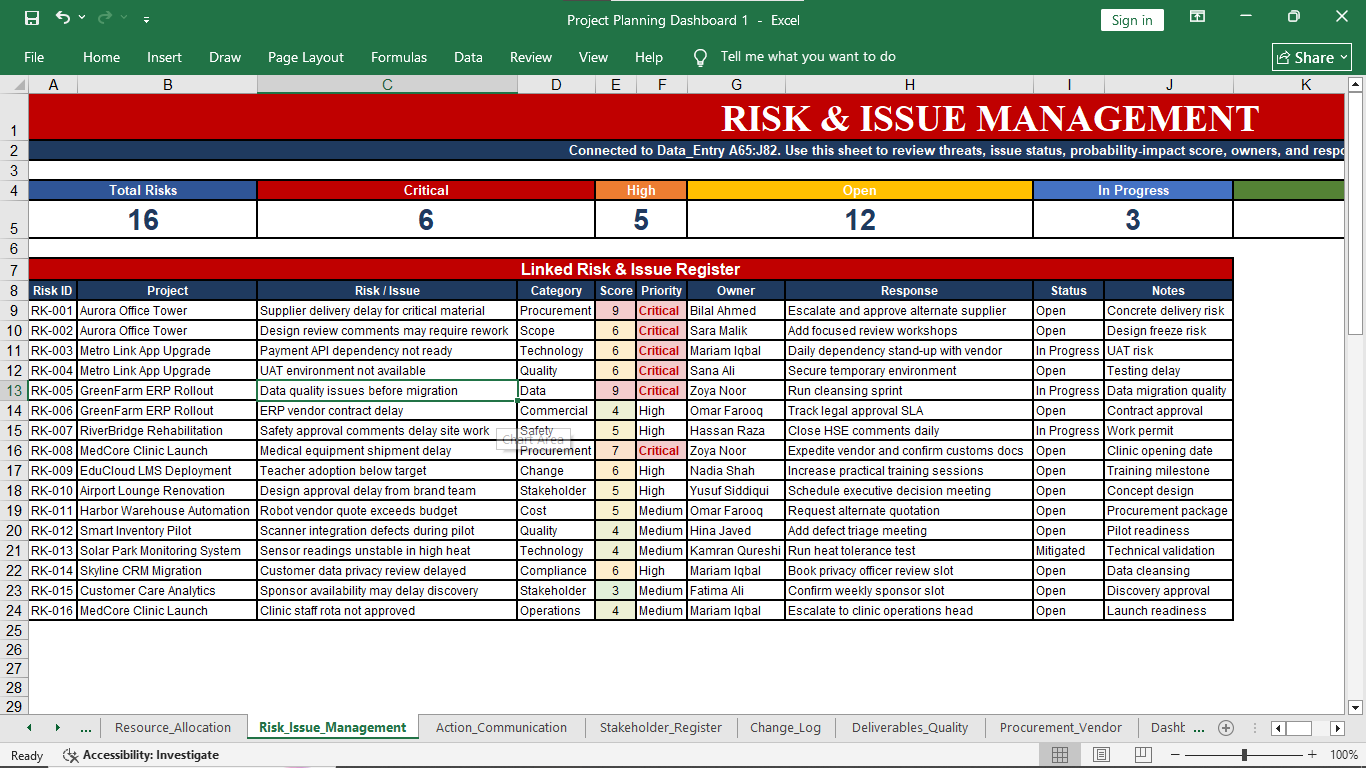Click the zoom out minus button

1174,755
